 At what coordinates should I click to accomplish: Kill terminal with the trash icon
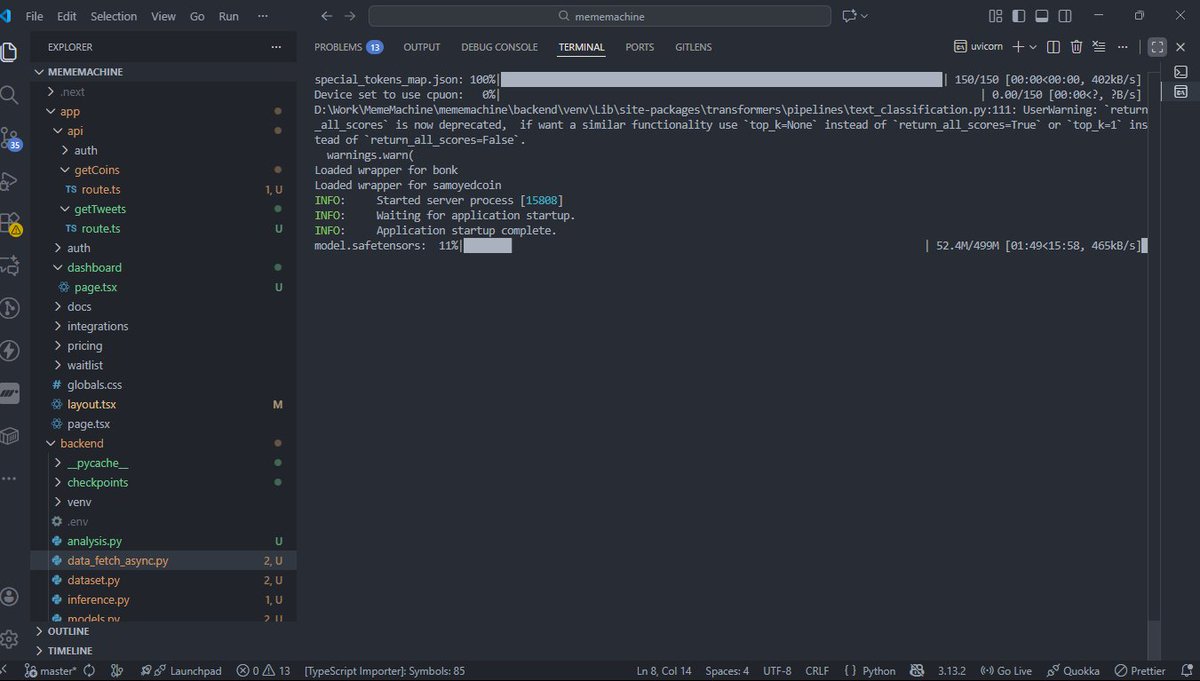(x=1077, y=46)
